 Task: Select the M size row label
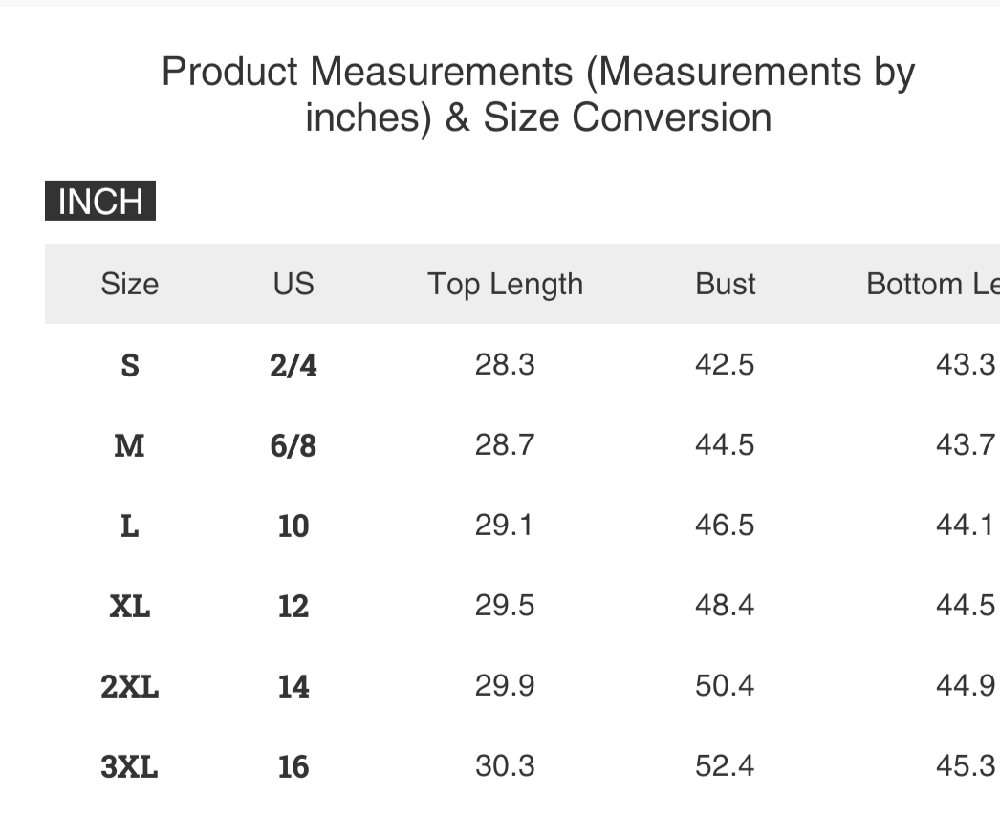point(130,446)
